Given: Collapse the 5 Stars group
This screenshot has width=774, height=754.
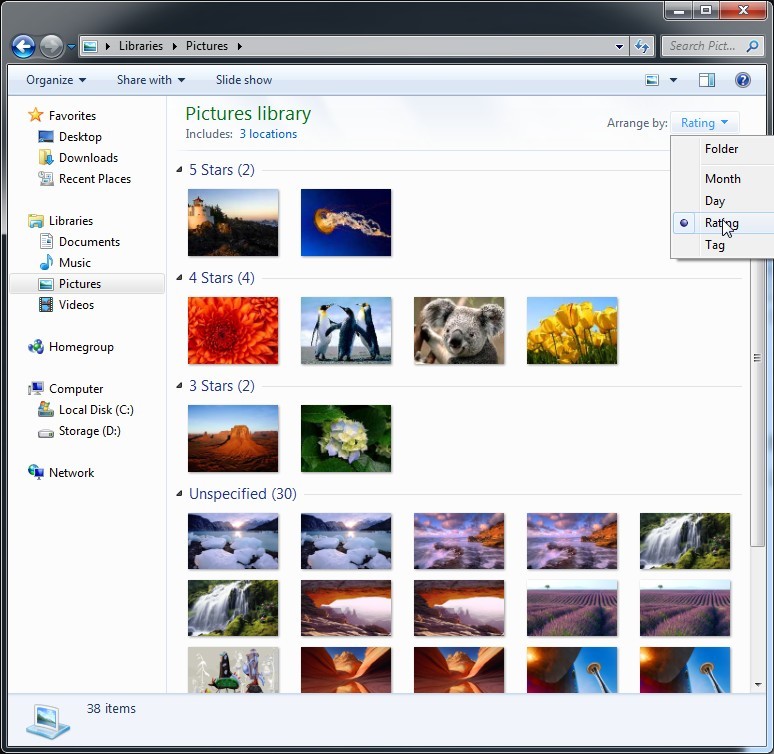Looking at the screenshot, I should [x=180, y=171].
